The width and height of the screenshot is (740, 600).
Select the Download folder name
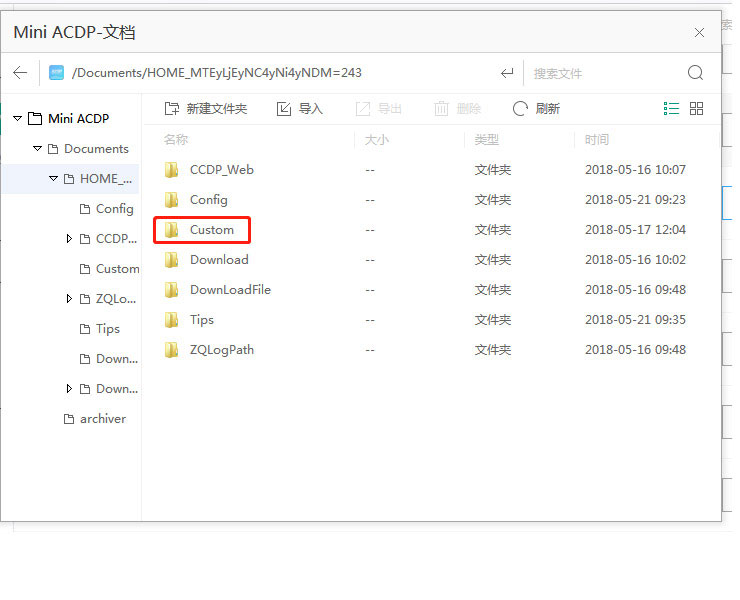219,260
